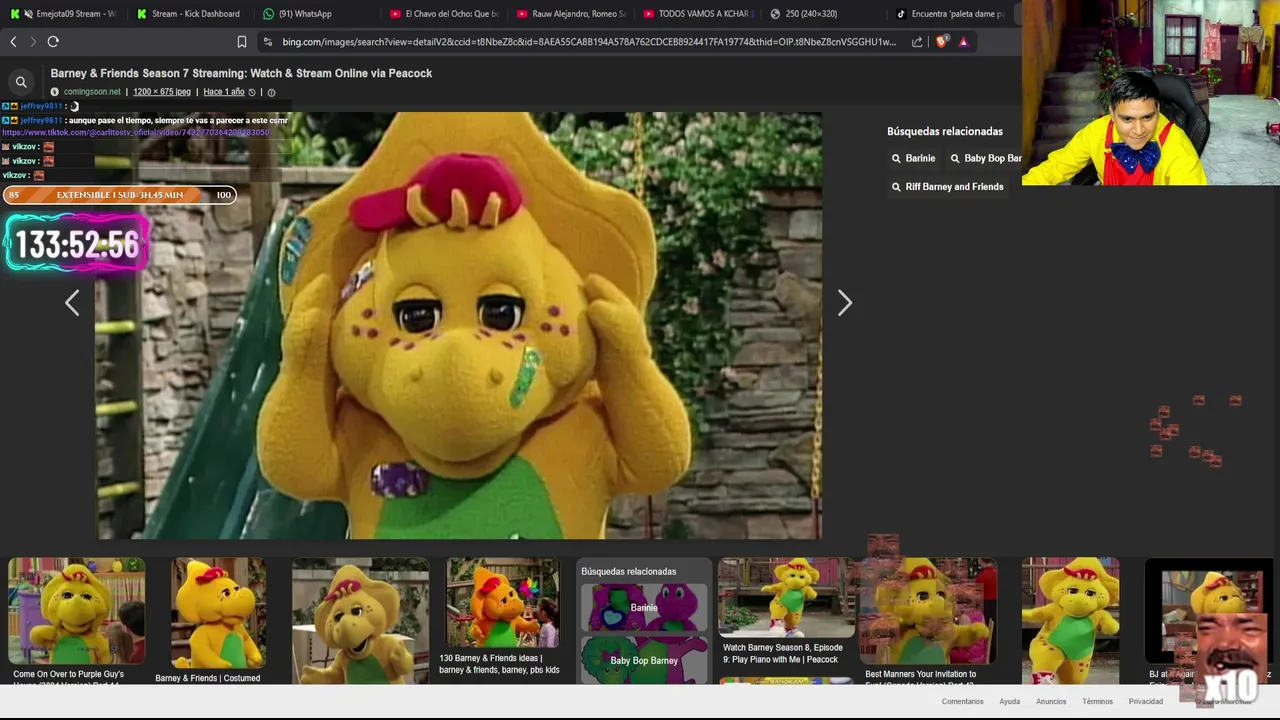Click the main Baby Bop image

click(459, 326)
